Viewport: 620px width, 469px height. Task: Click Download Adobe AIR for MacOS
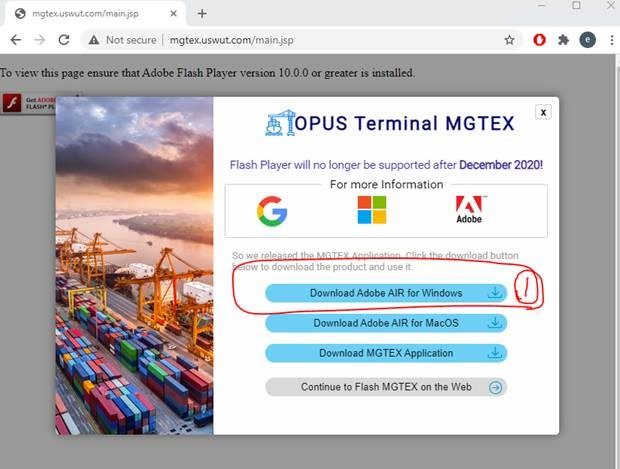pyautogui.click(x=386, y=323)
